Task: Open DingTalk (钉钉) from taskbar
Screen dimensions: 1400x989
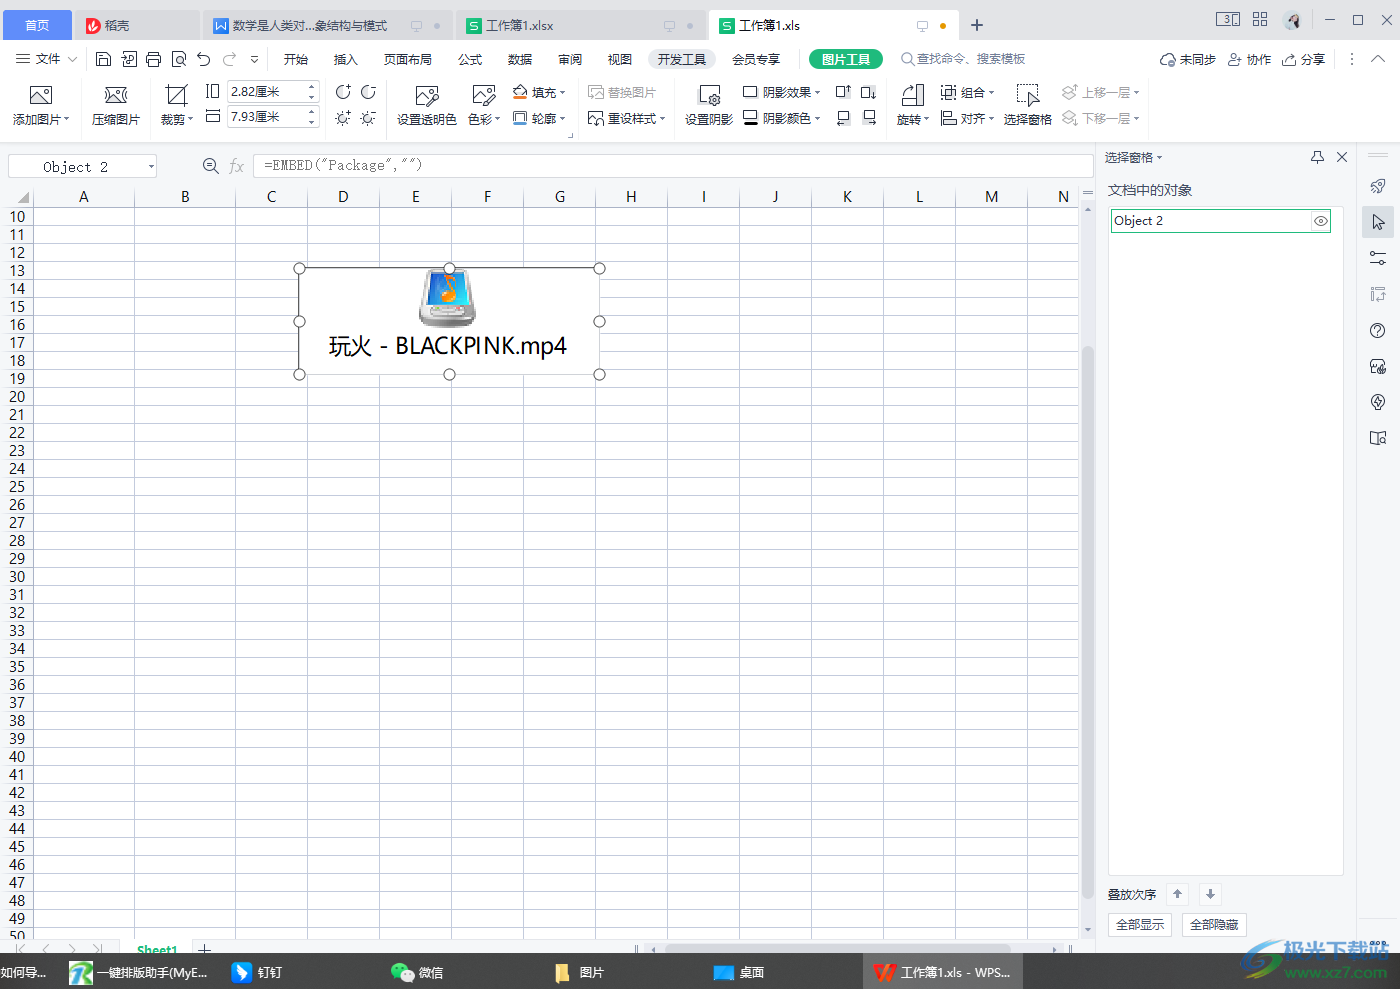Action: tap(257, 972)
